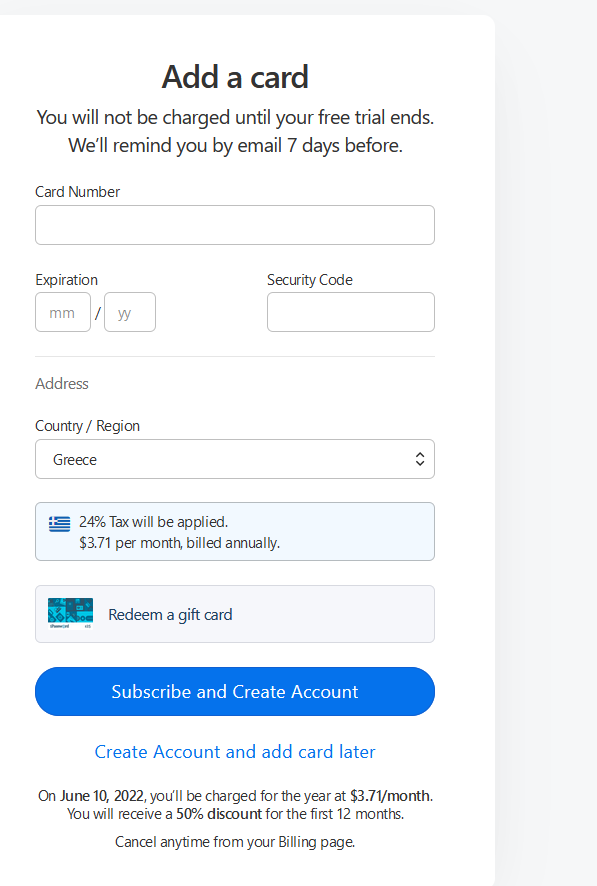This screenshot has width=597, height=886.
Task: Focus the Security Code input box
Action: click(x=351, y=312)
